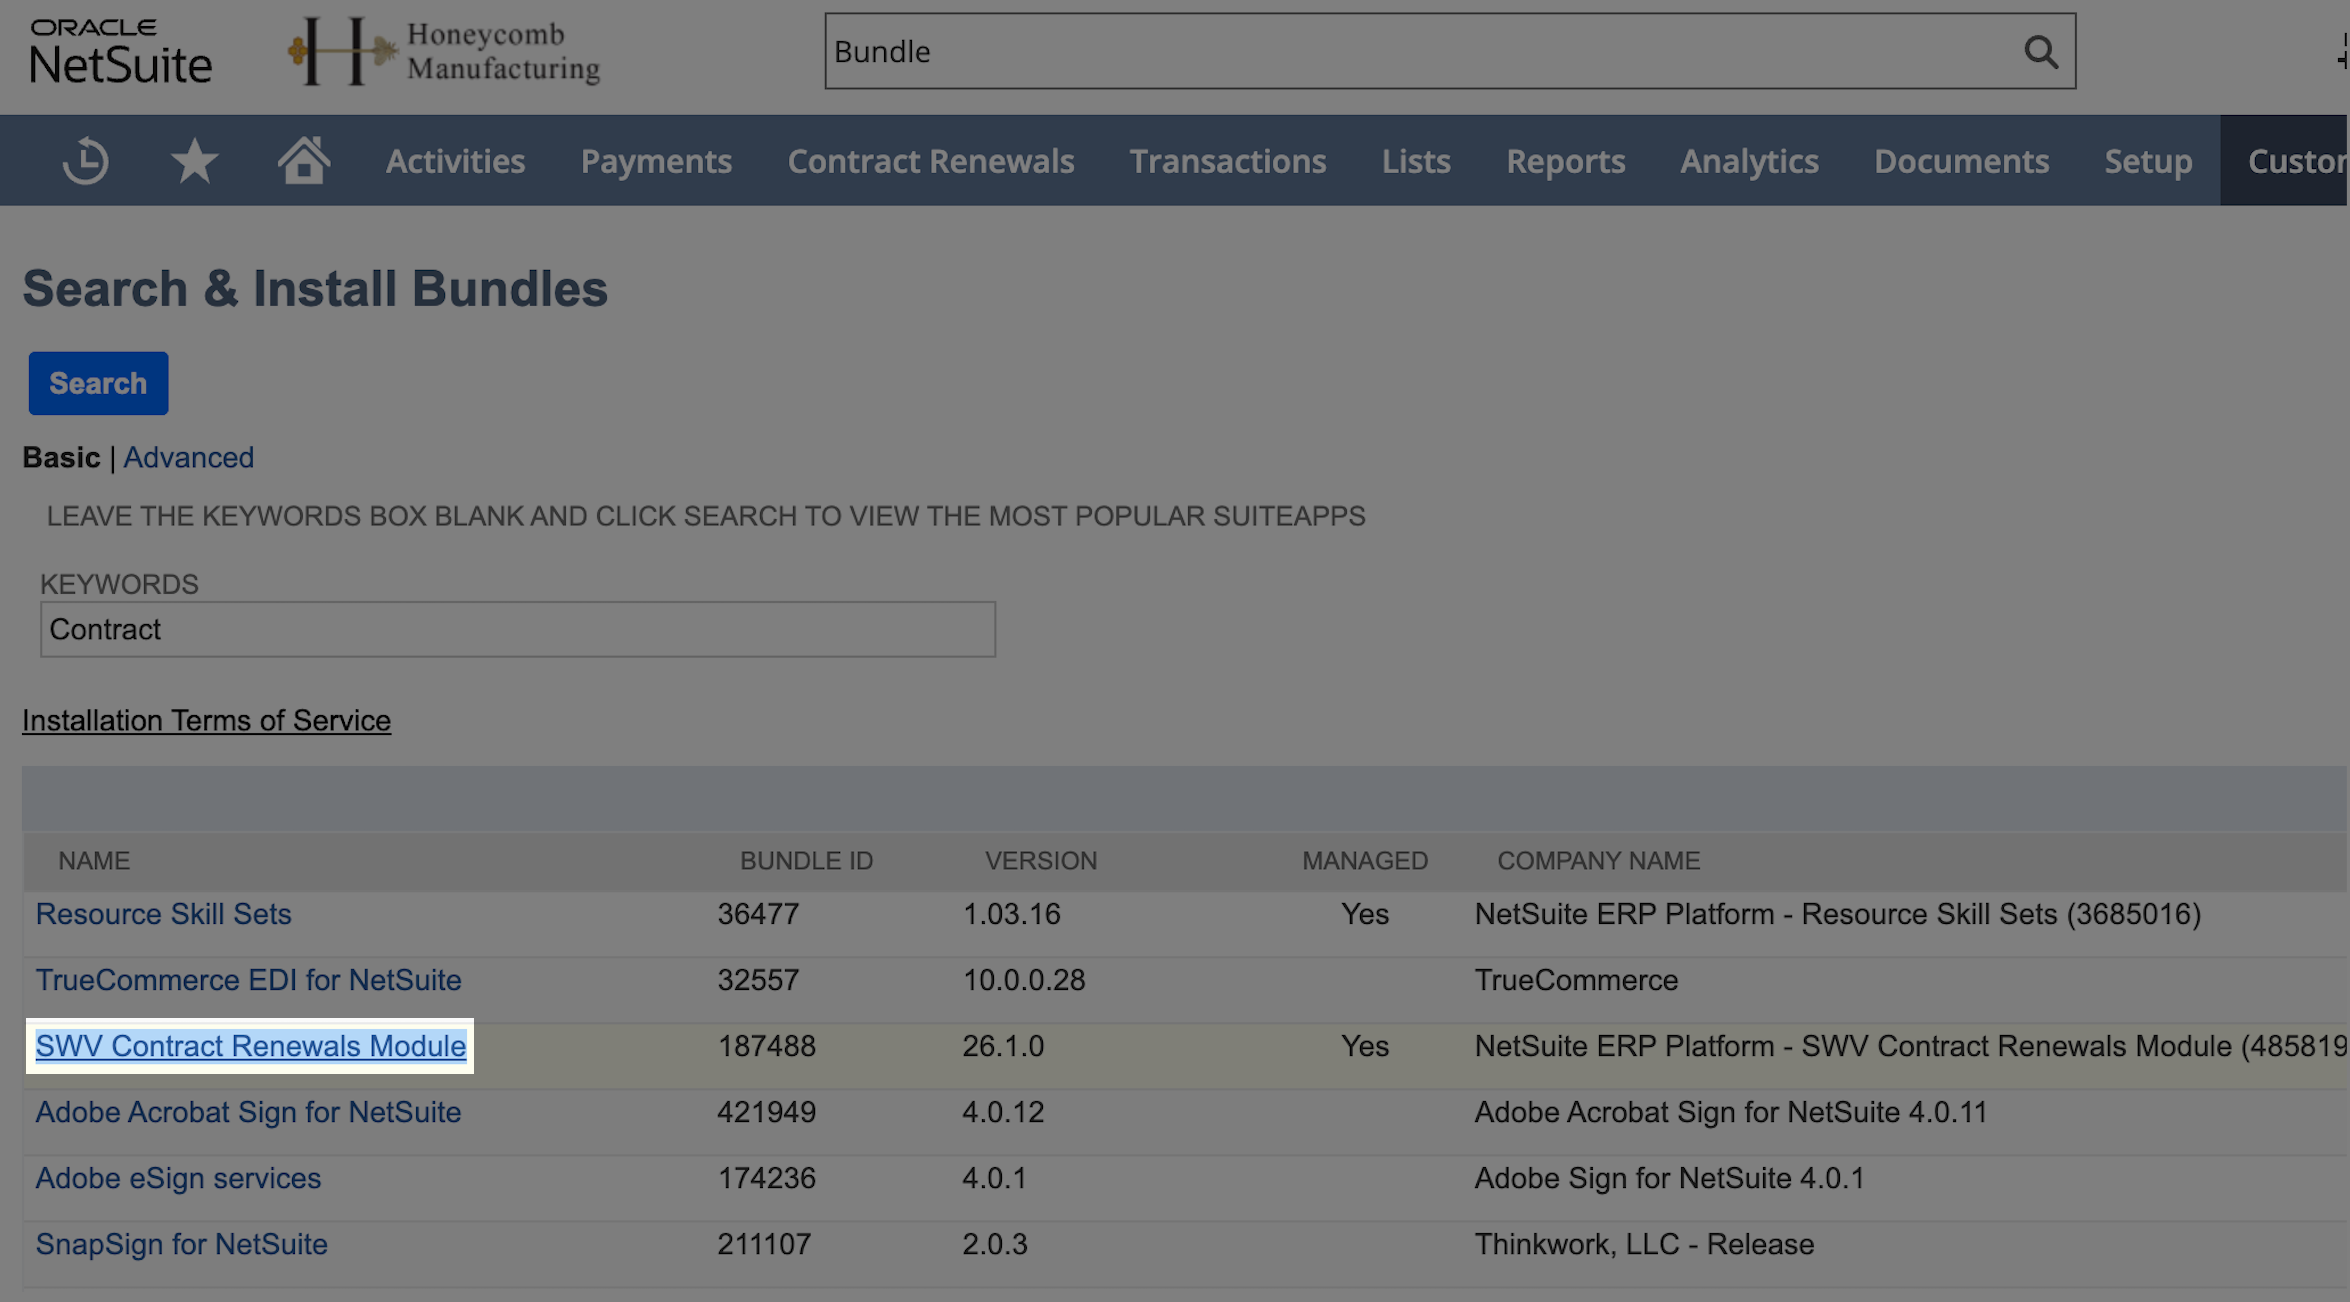Screen dimensions: 2350x1302
Task: Open the Setup menu
Action: 2148,161
